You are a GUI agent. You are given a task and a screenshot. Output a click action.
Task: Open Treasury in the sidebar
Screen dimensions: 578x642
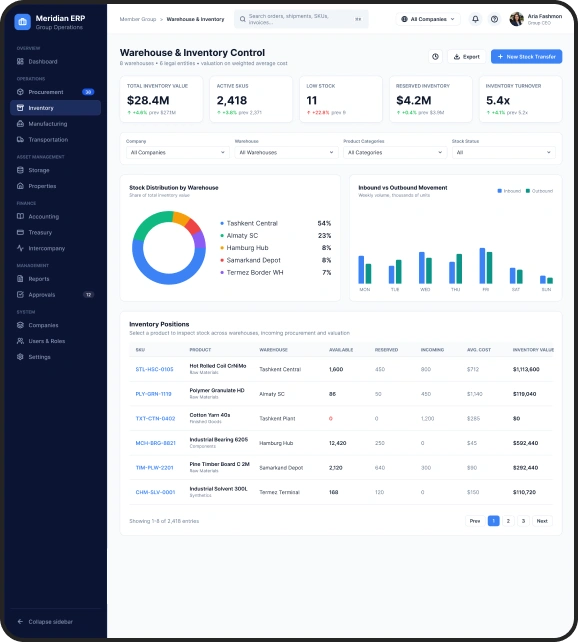[x=55, y=232]
